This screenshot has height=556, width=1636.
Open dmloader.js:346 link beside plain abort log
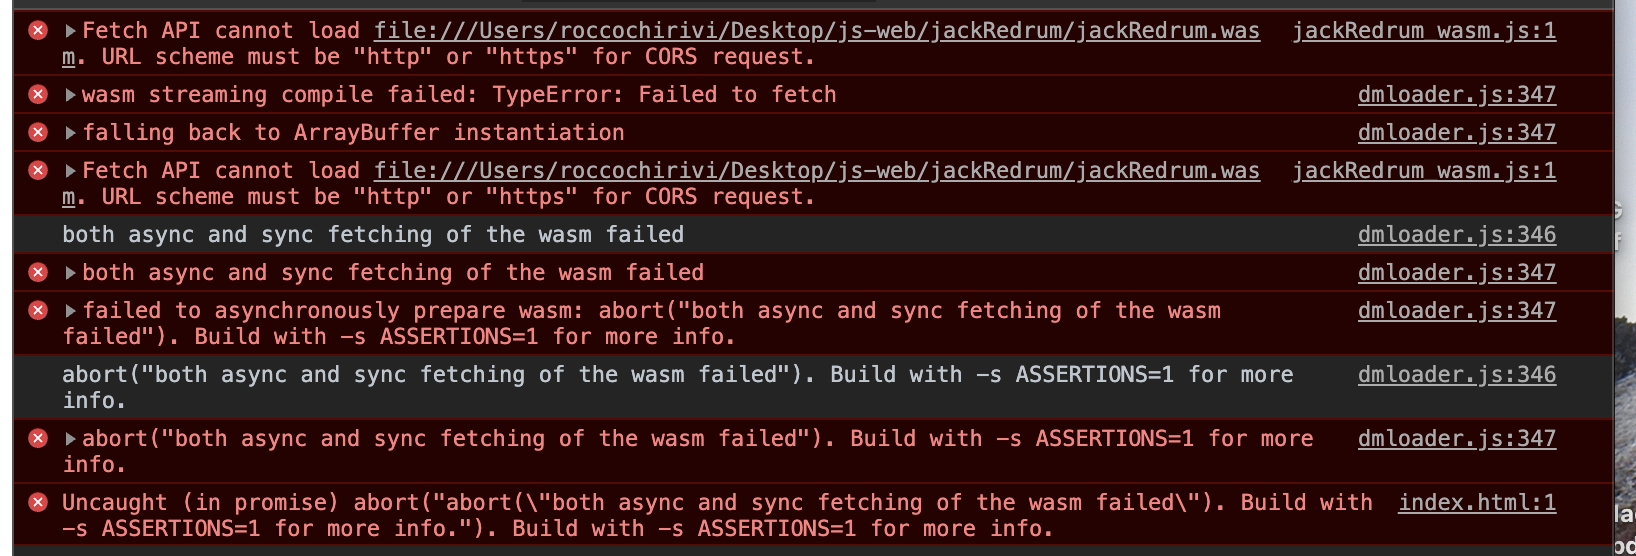coord(1456,375)
